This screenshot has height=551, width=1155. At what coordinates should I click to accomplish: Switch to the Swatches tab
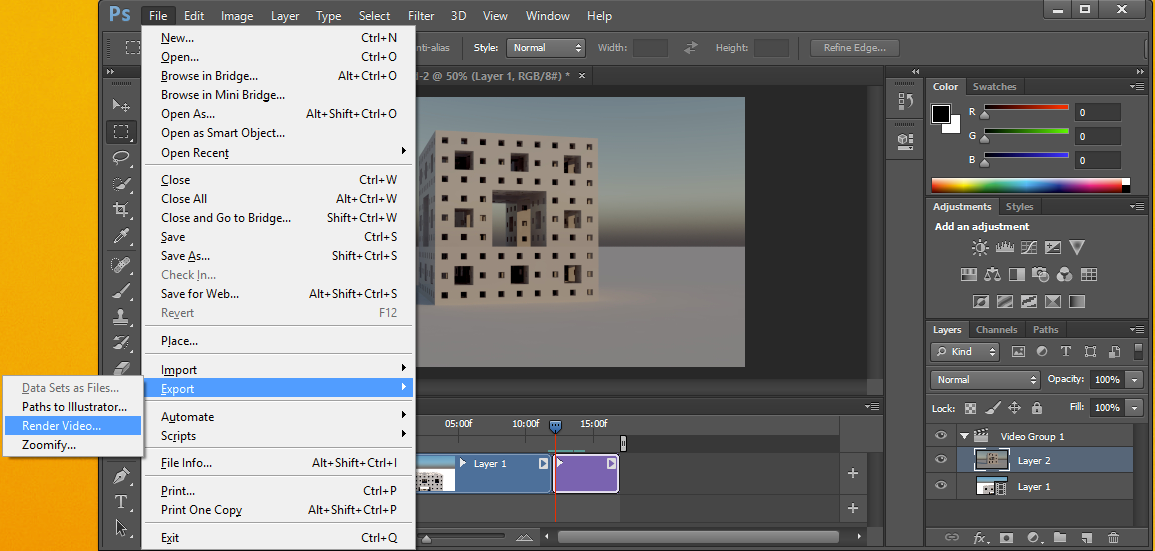tap(994, 86)
